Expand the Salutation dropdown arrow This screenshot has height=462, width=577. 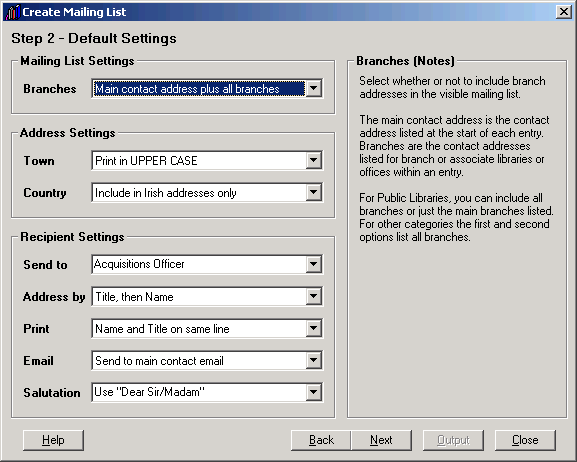(x=314, y=392)
